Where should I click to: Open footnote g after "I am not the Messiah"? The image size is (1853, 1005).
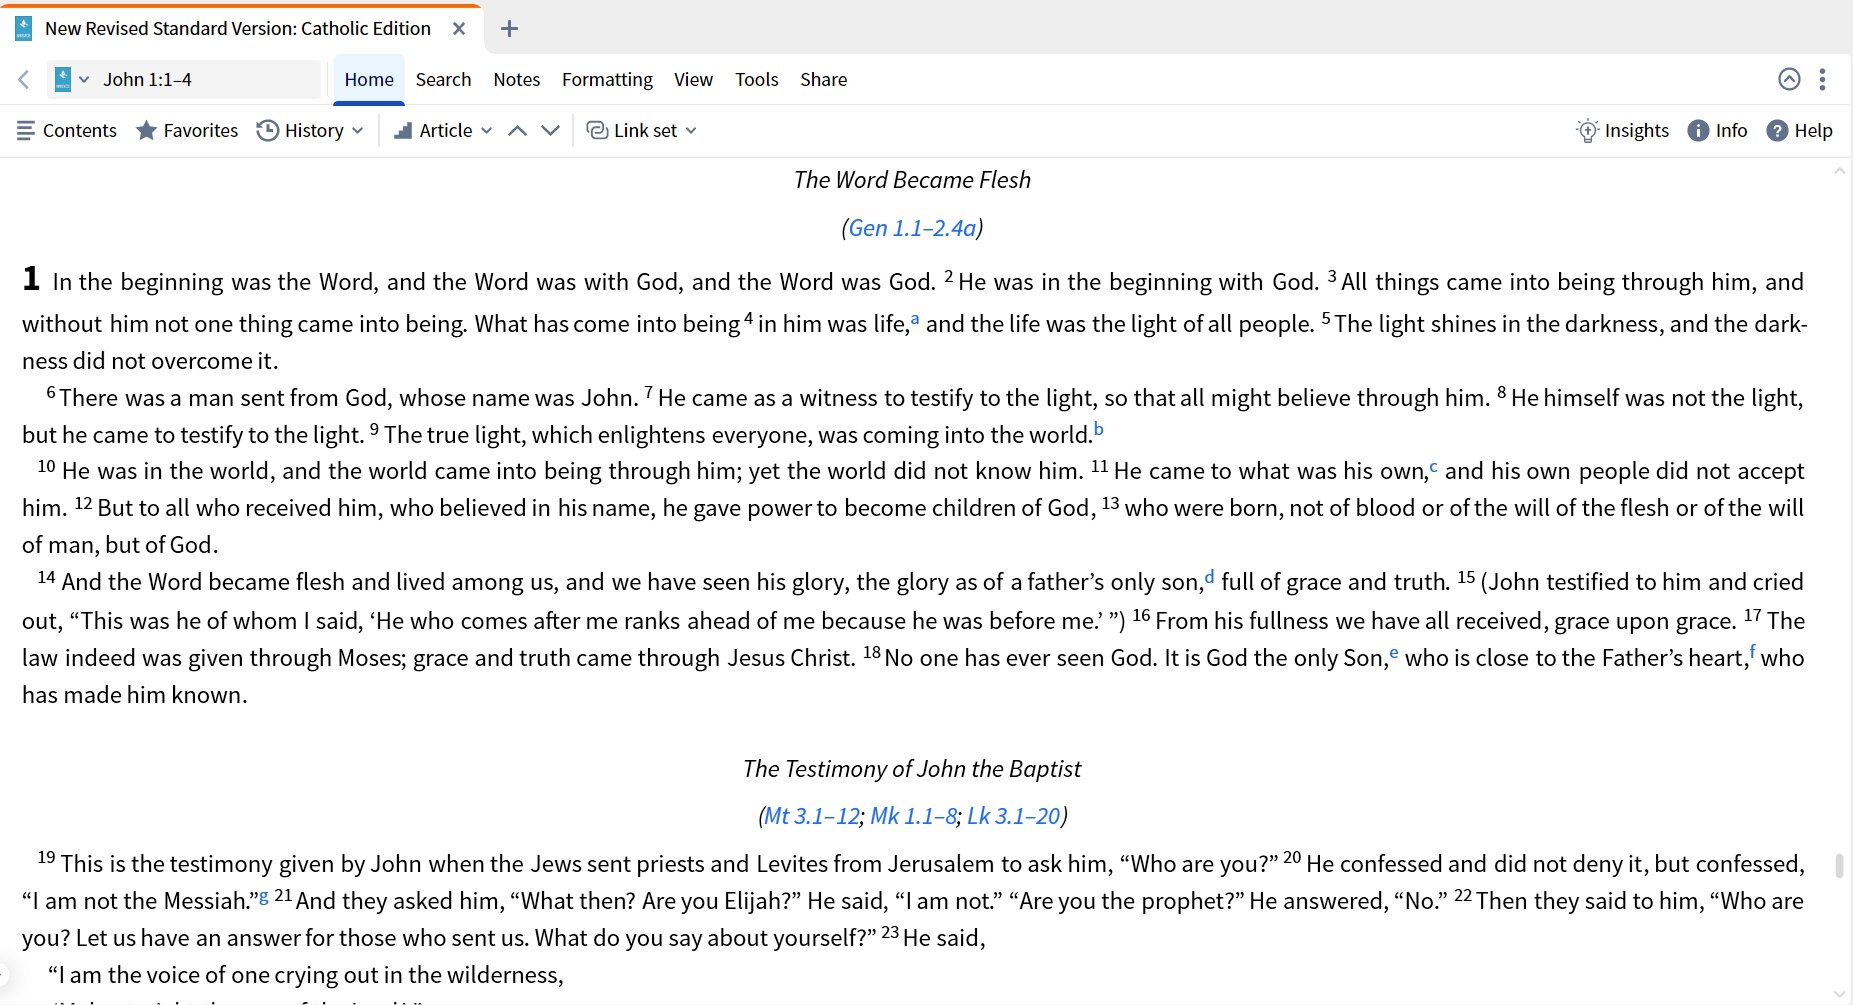pos(264,897)
